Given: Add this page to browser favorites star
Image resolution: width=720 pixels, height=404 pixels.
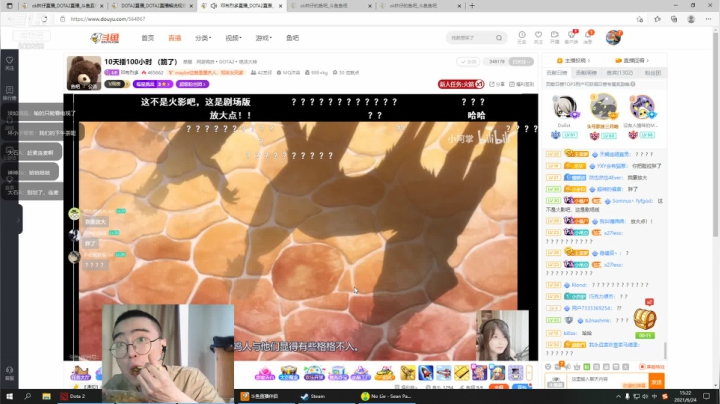Looking at the screenshot, I should [x=640, y=19].
